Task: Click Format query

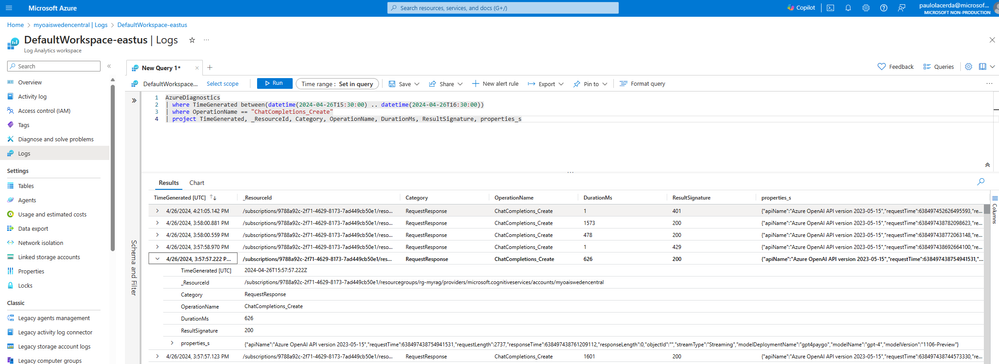Action: pos(642,84)
